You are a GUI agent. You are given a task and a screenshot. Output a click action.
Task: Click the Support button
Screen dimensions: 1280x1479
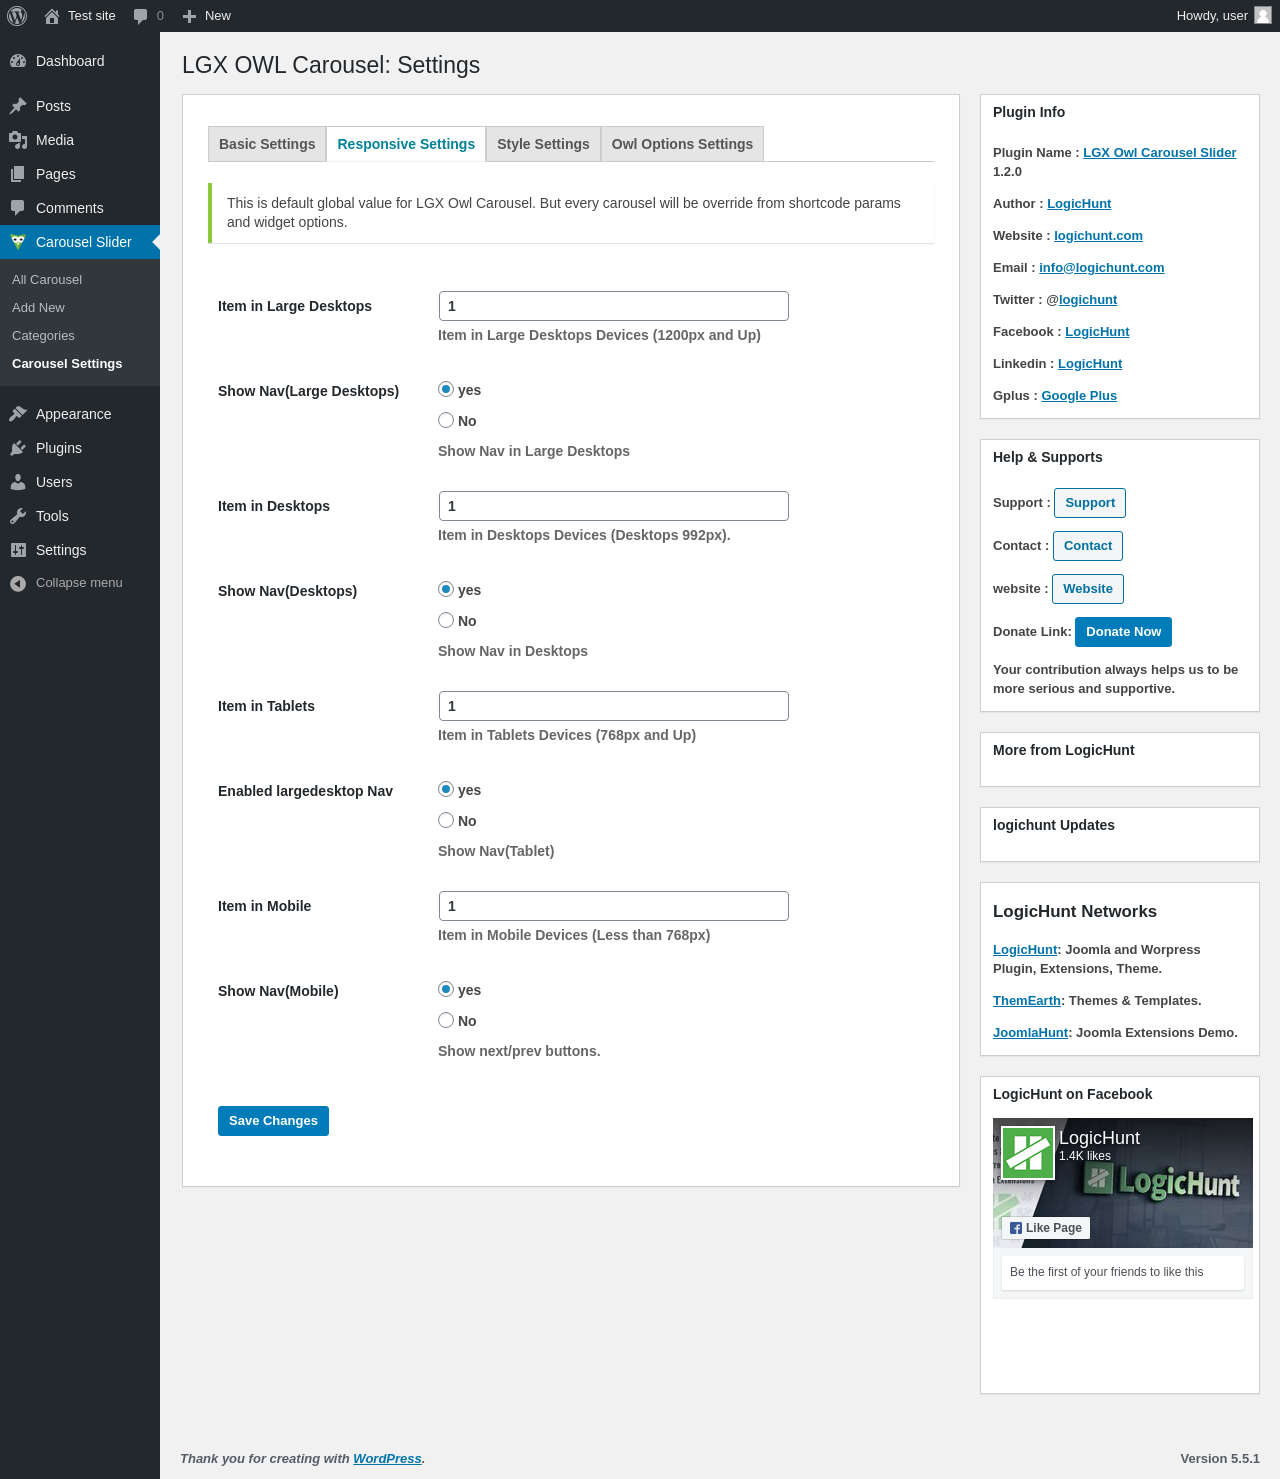tap(1090, 503)
